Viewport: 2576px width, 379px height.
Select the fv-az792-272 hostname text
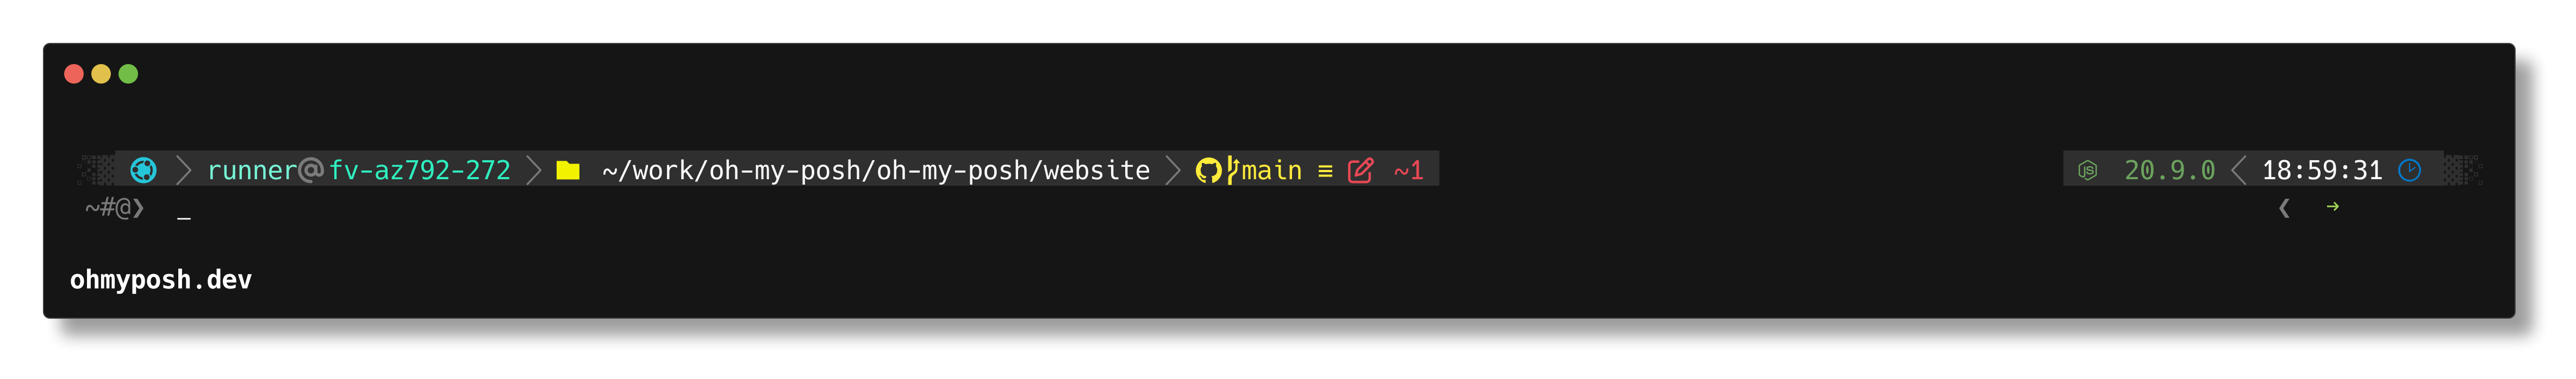(420, 171)
